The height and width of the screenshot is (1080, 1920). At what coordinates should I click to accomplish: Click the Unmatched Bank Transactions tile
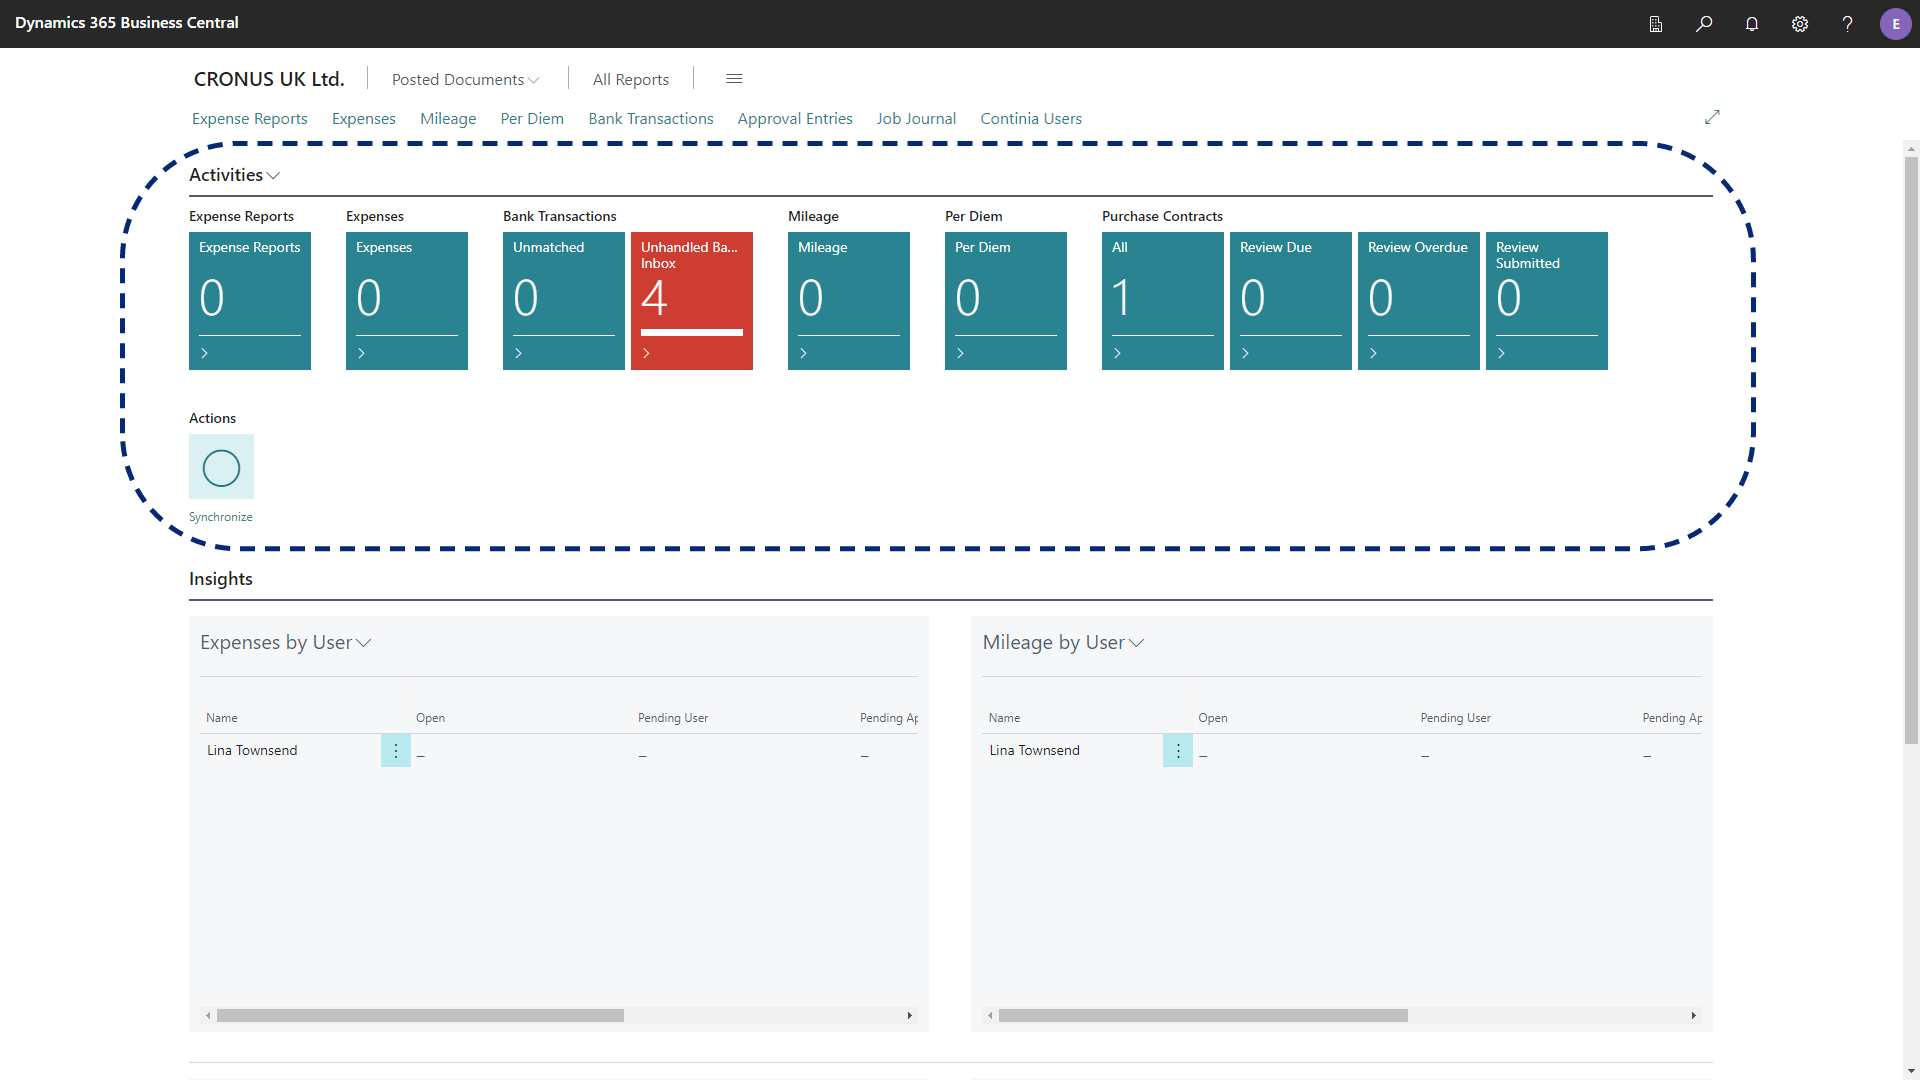pos(563,301)
